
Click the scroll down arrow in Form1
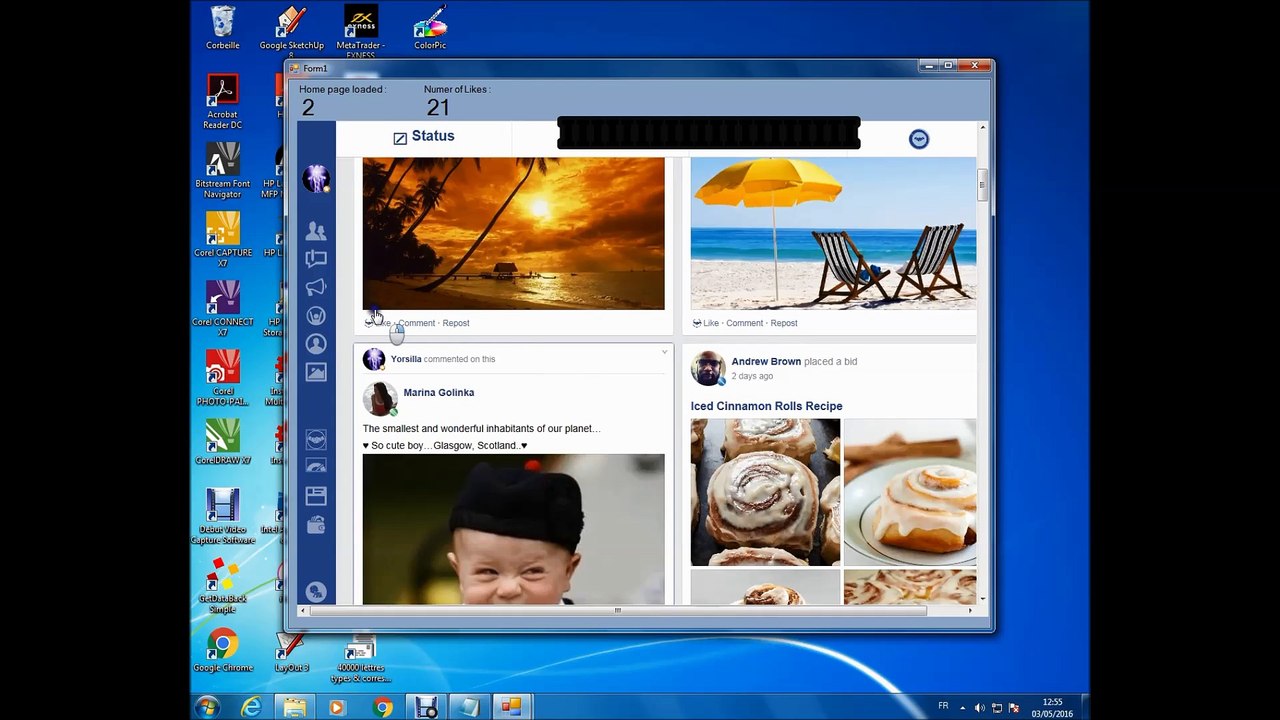point(982,598)
